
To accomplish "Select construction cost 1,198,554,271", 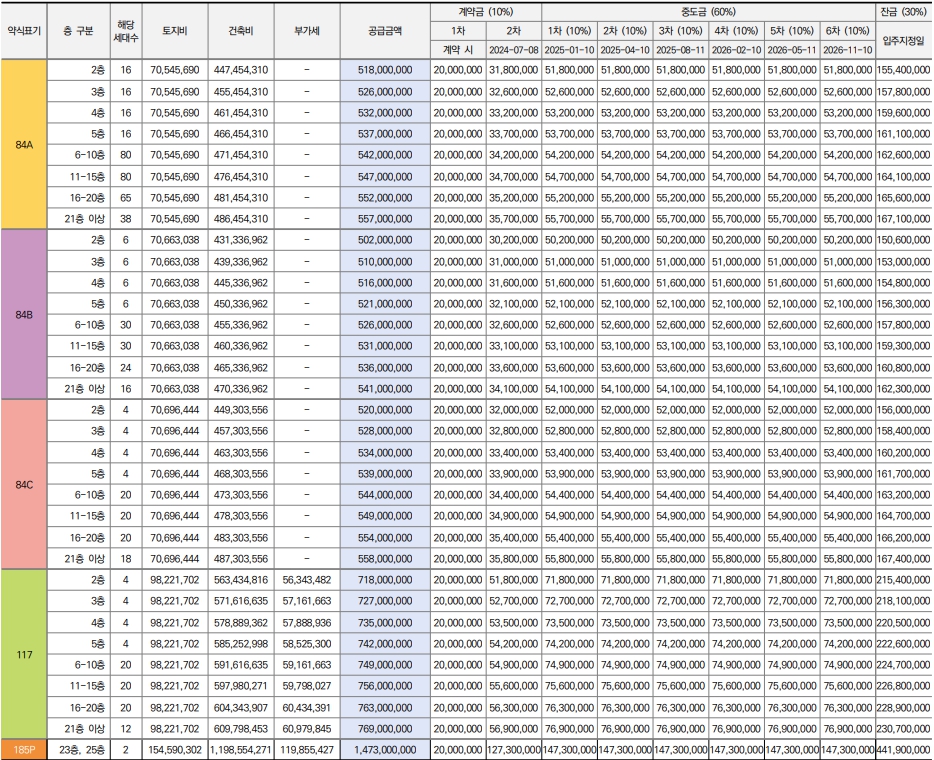I will pyautogui.click(x=241, y=750).
